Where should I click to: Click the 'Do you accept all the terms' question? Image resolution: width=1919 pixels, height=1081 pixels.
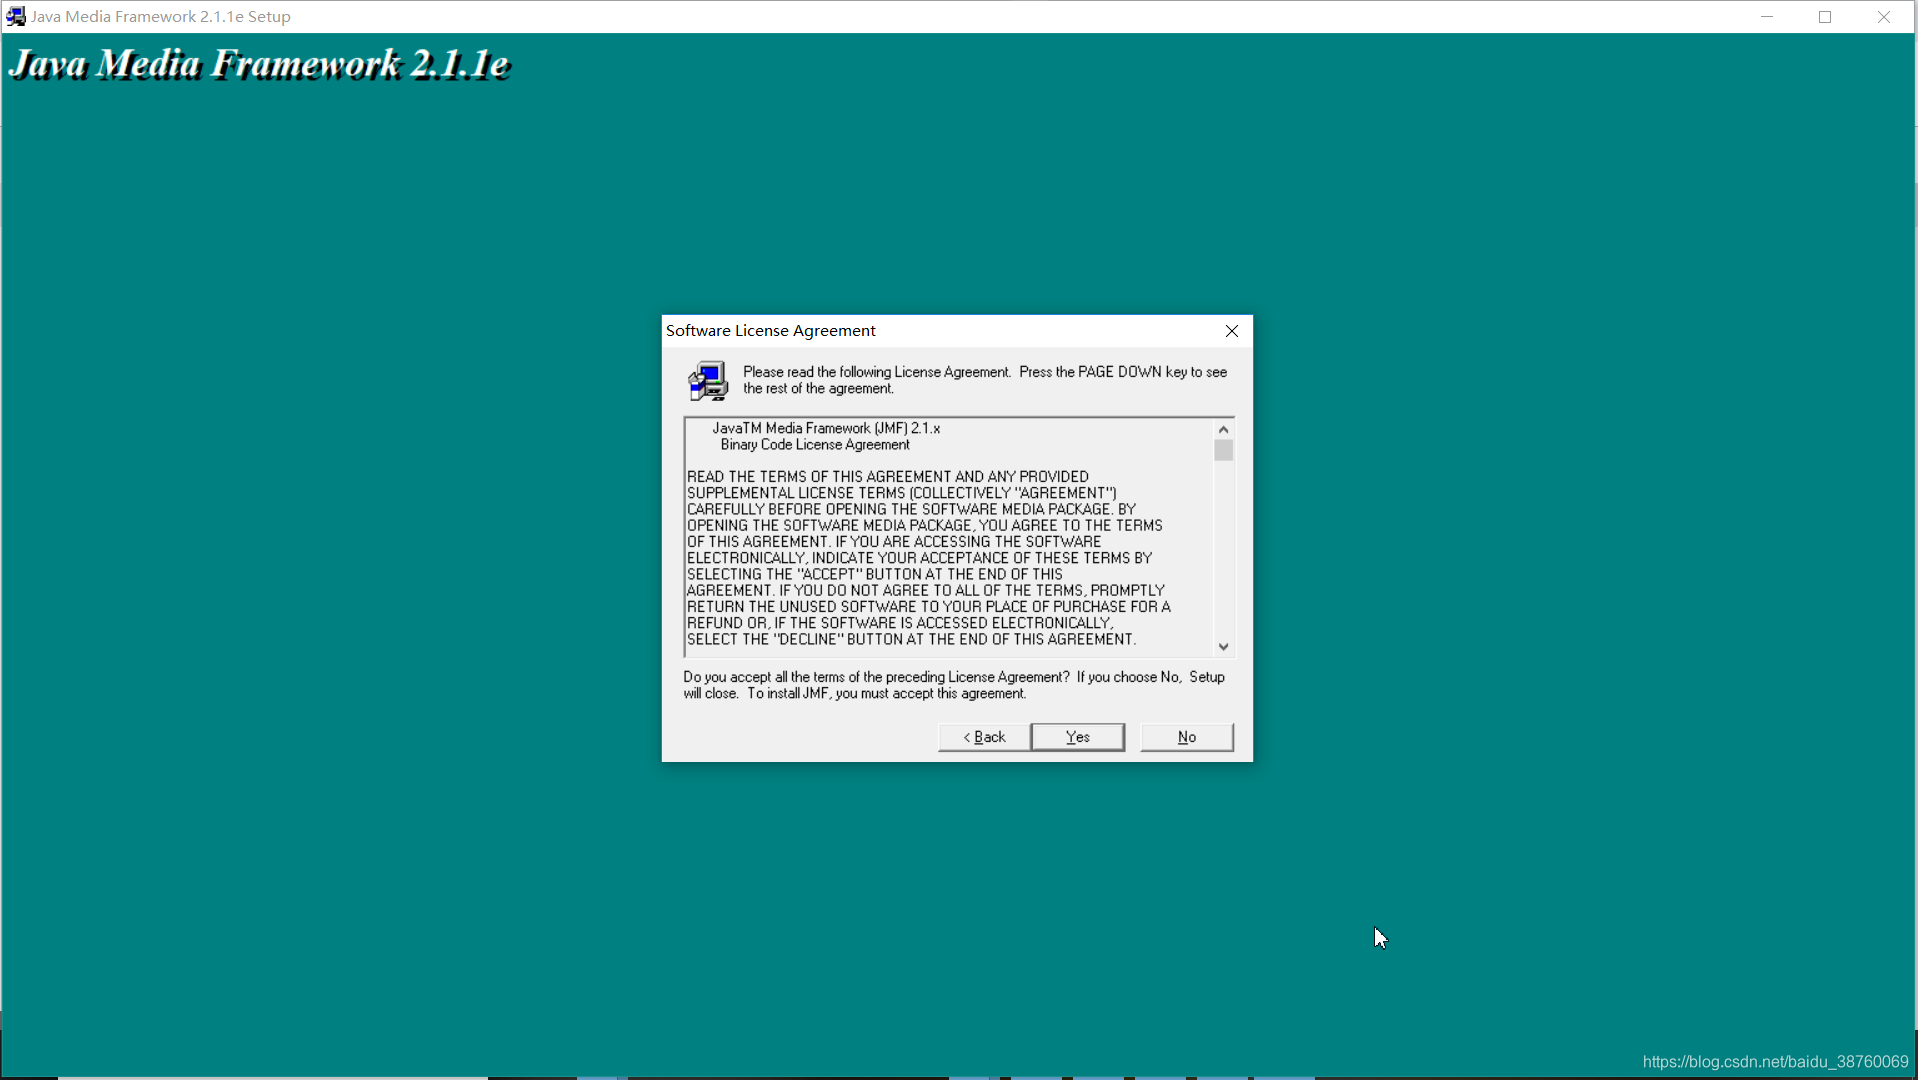click(954, 685)
